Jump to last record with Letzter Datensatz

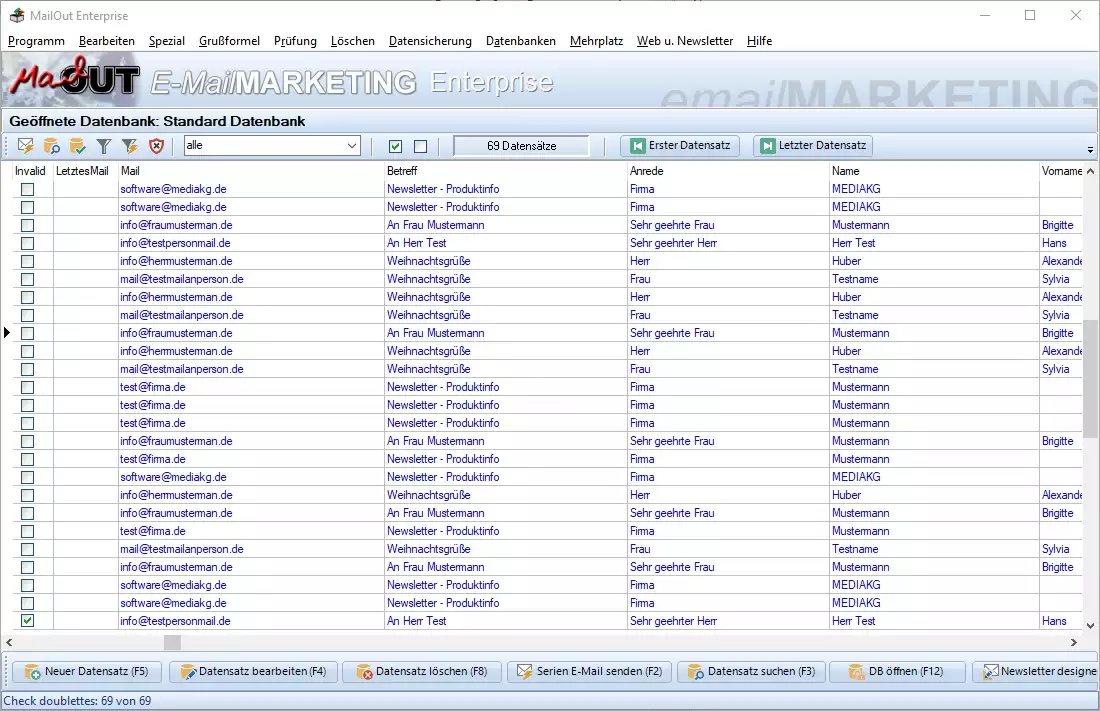[x=812, y=146]
